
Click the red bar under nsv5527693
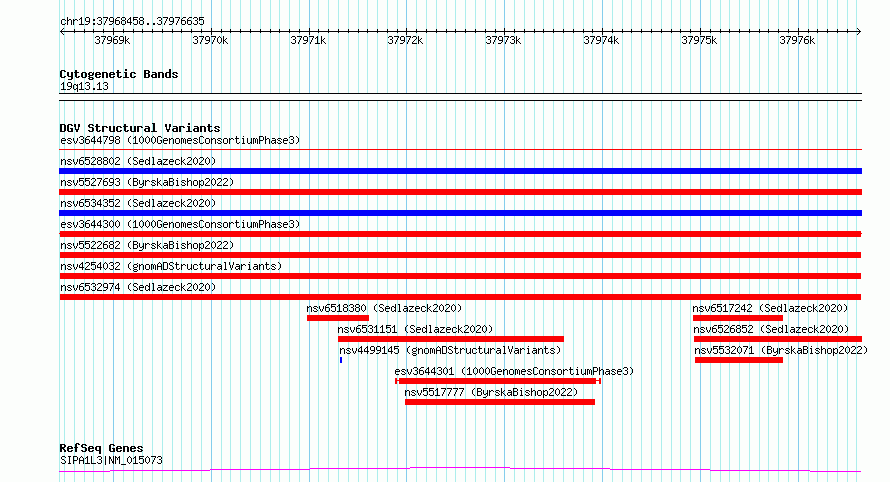(460, 192)
